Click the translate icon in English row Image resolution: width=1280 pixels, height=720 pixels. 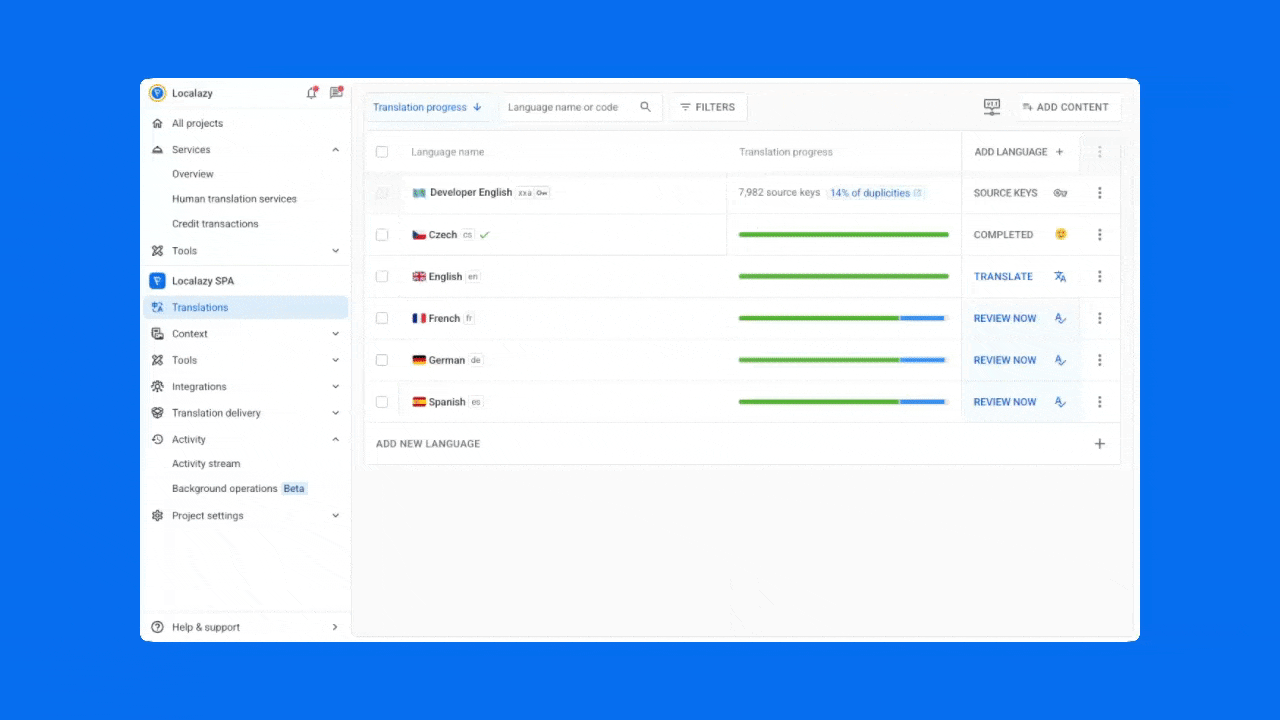pyautogui.click(x=1060, y=277)
